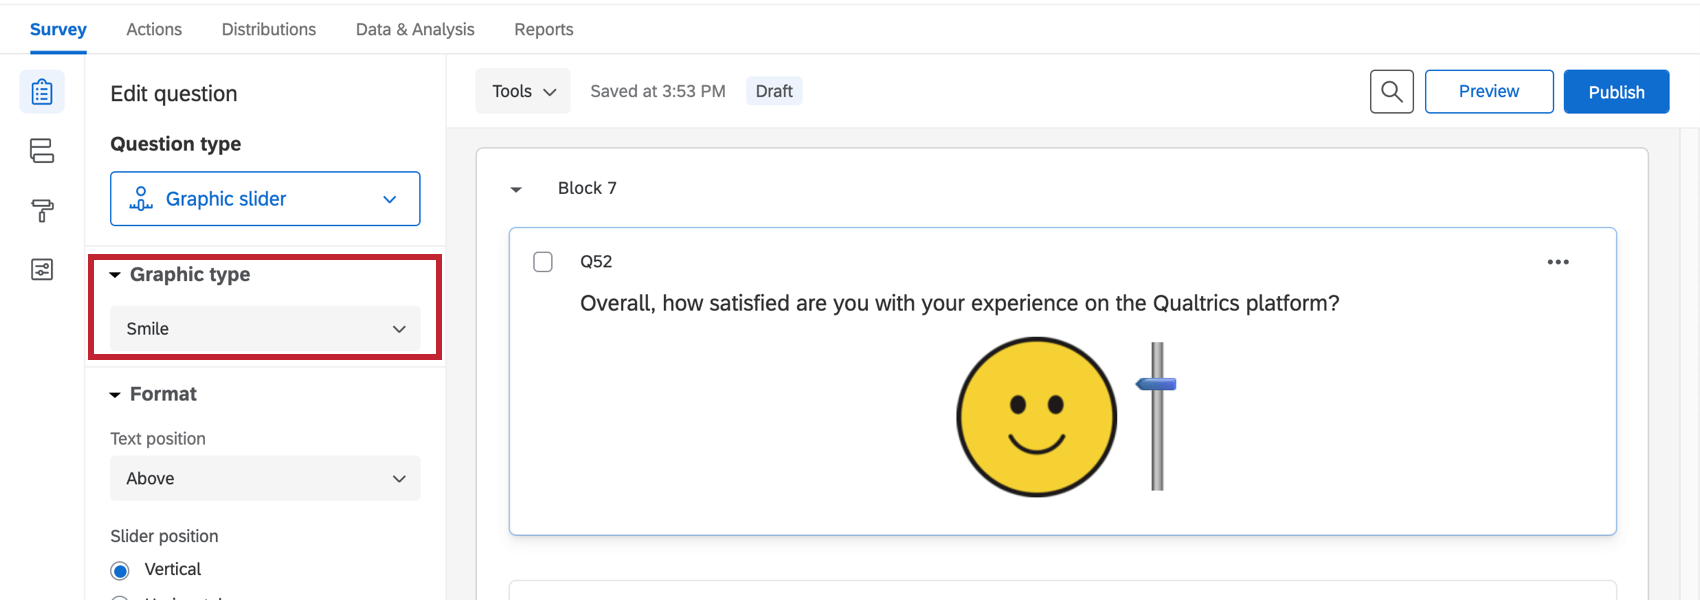Tick the Q52 question checkbox

click(x=543, y=262)
